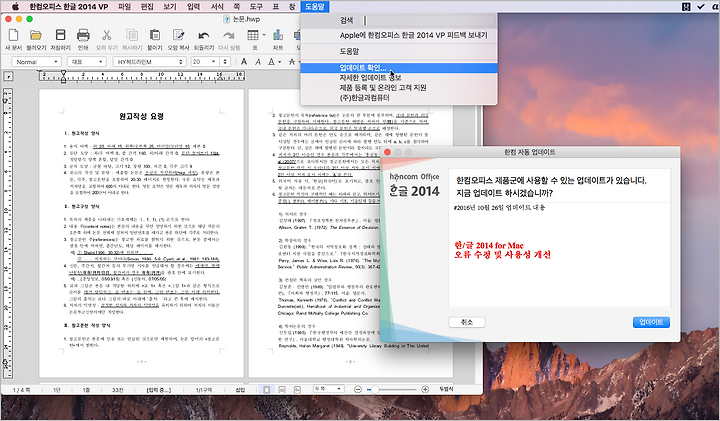Click the 업데이트 button in update dialog
This screenshot has height=421, width=720.
click(x=651, y=322)
